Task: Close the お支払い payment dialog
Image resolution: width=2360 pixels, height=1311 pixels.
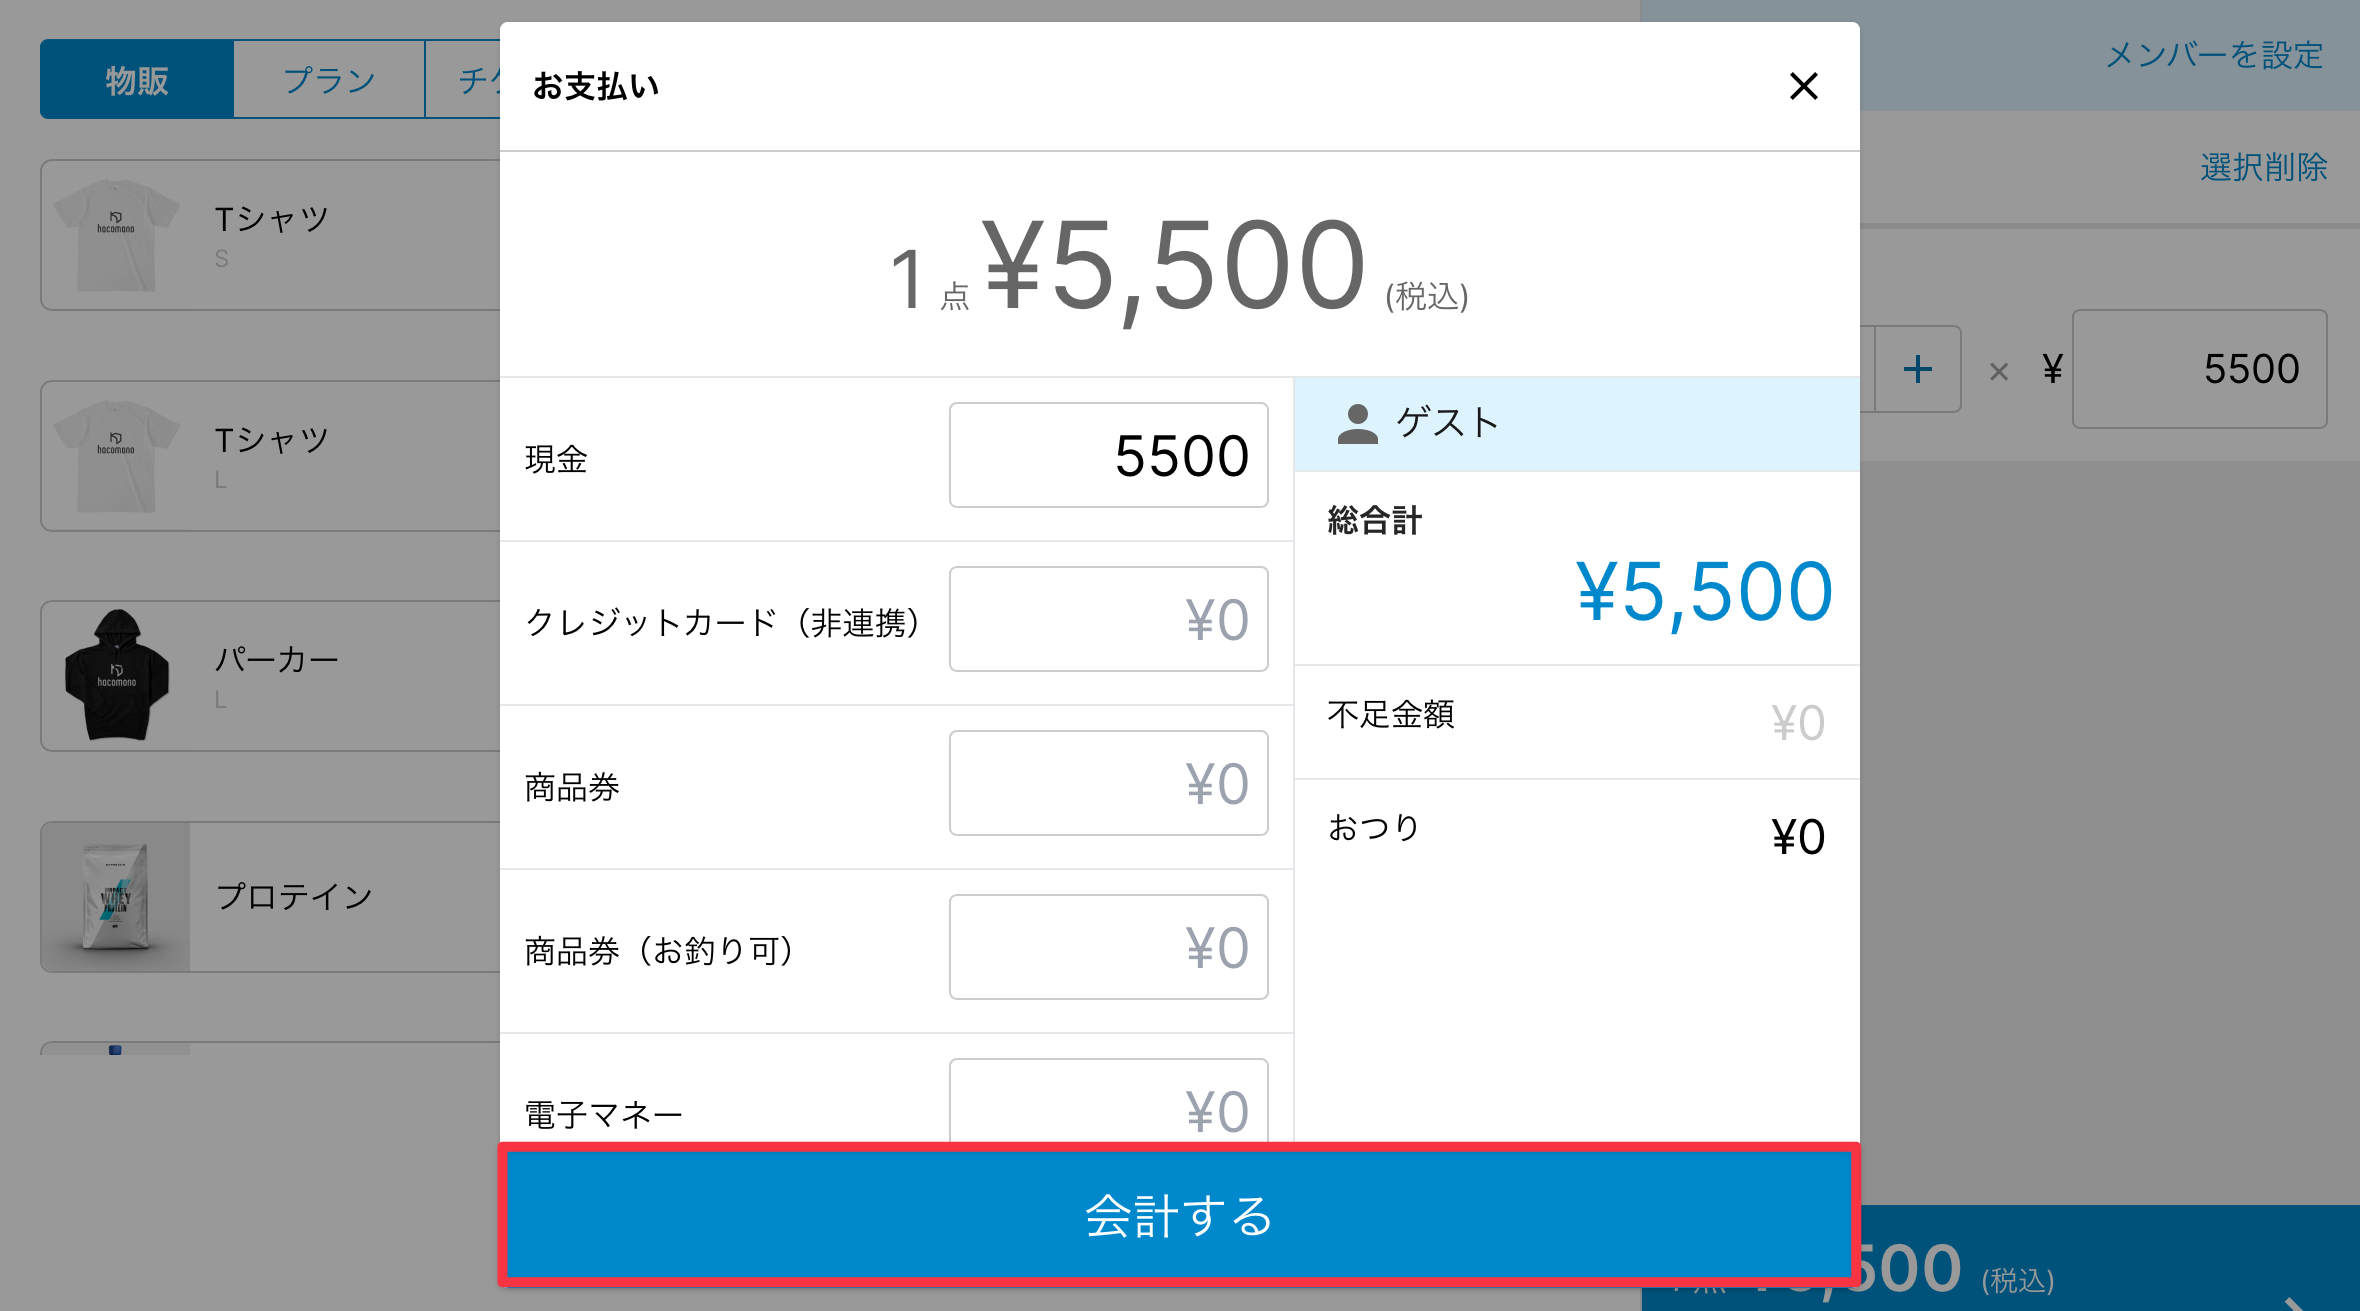Action: (1803, 86)
